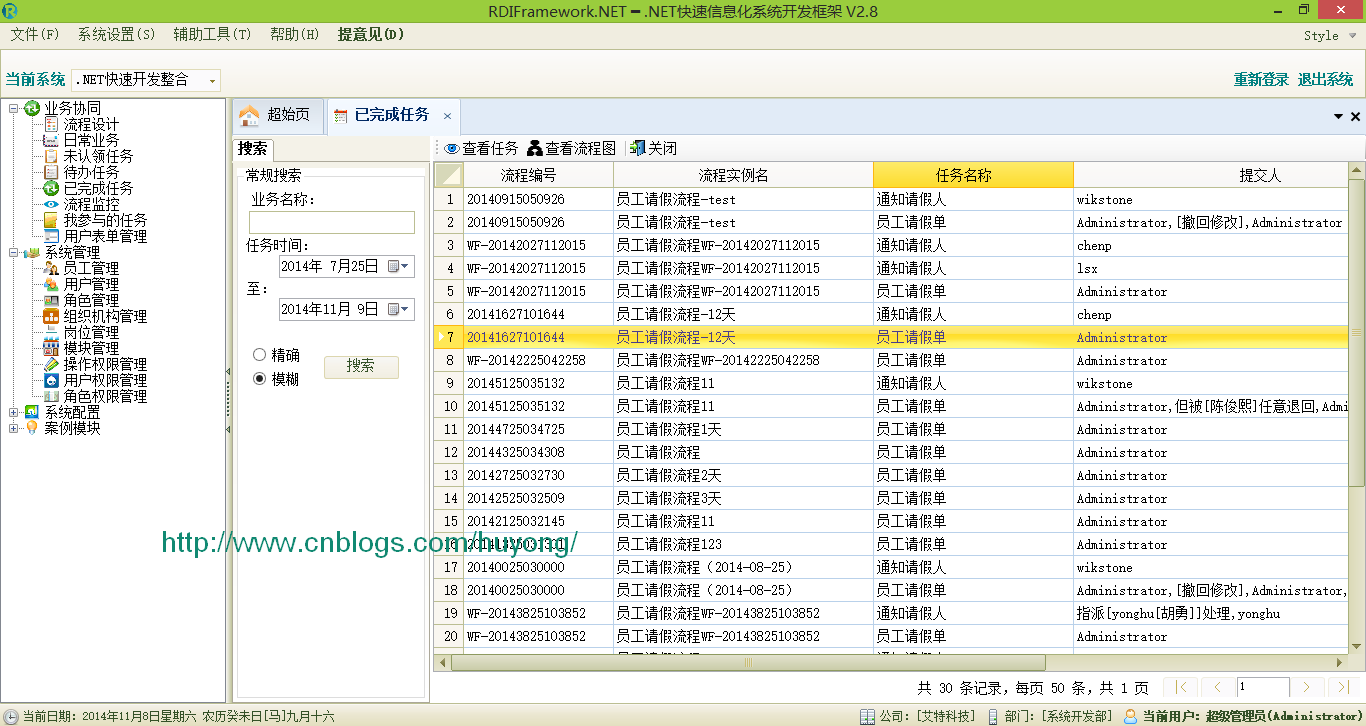1366x726 pixels.
Task: Click the 关闭 toolbar icon
Action: coord(638,148)
